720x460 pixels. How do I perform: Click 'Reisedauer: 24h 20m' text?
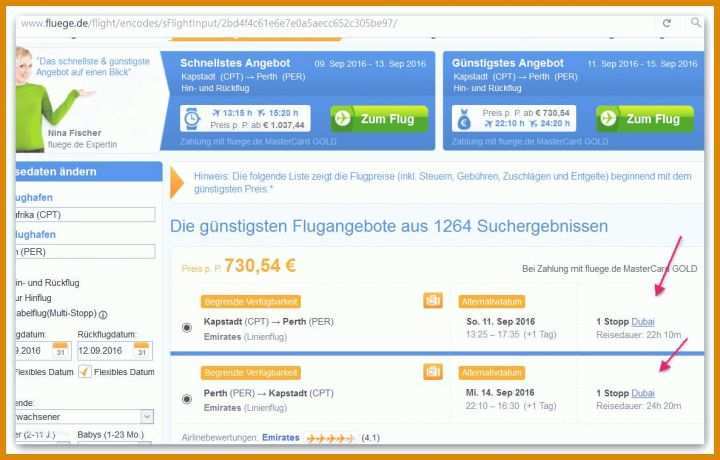point(638,406)
